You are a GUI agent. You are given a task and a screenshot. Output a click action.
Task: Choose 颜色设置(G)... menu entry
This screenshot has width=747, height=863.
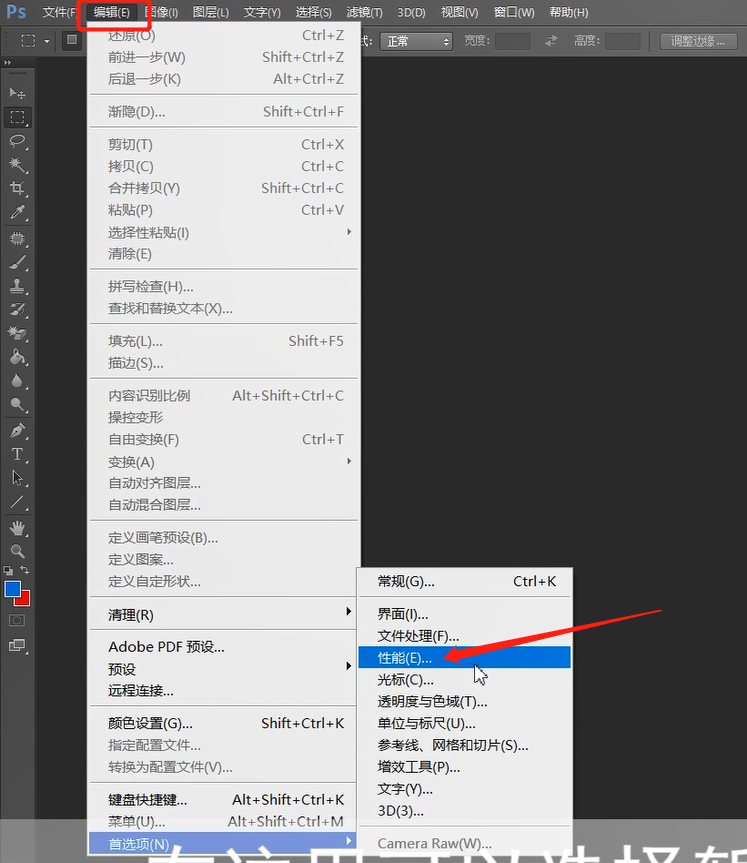223,723
